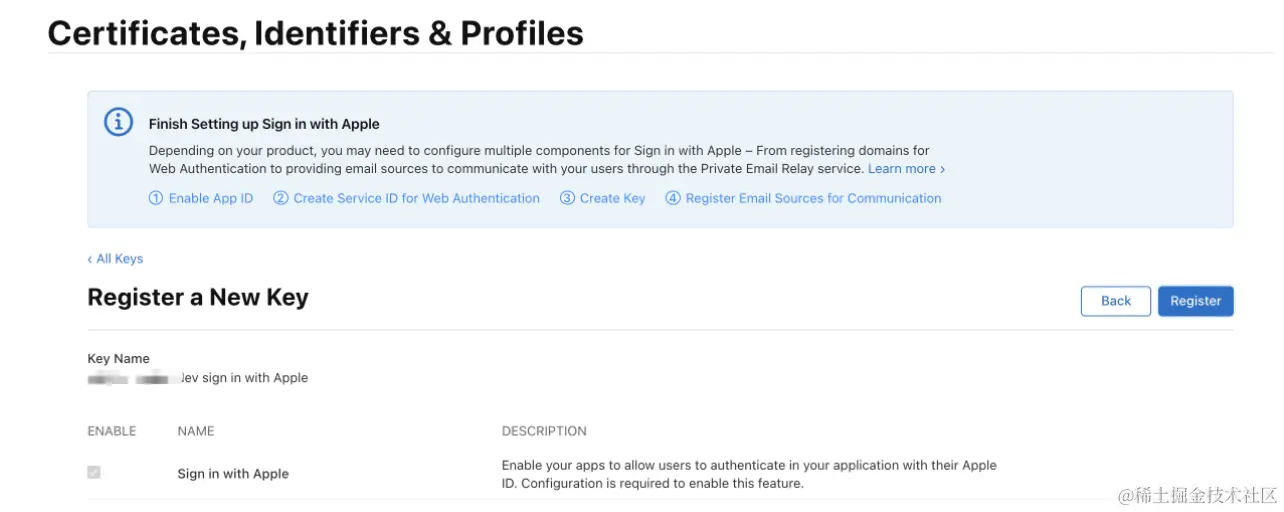Toggle the Sign in with Apple checkbox
This screenshot has height=512, width=1284.
[x=94, y=473]
